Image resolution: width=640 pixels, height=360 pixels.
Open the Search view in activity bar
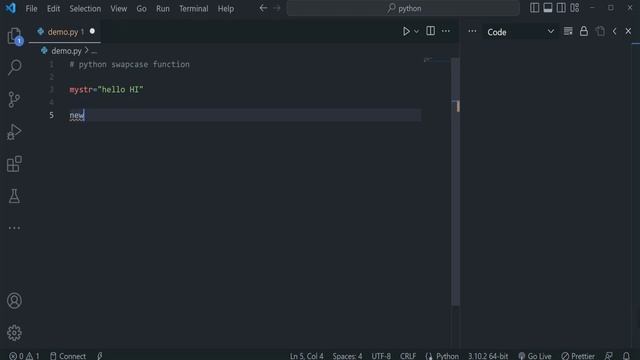[x=14, y=67]
